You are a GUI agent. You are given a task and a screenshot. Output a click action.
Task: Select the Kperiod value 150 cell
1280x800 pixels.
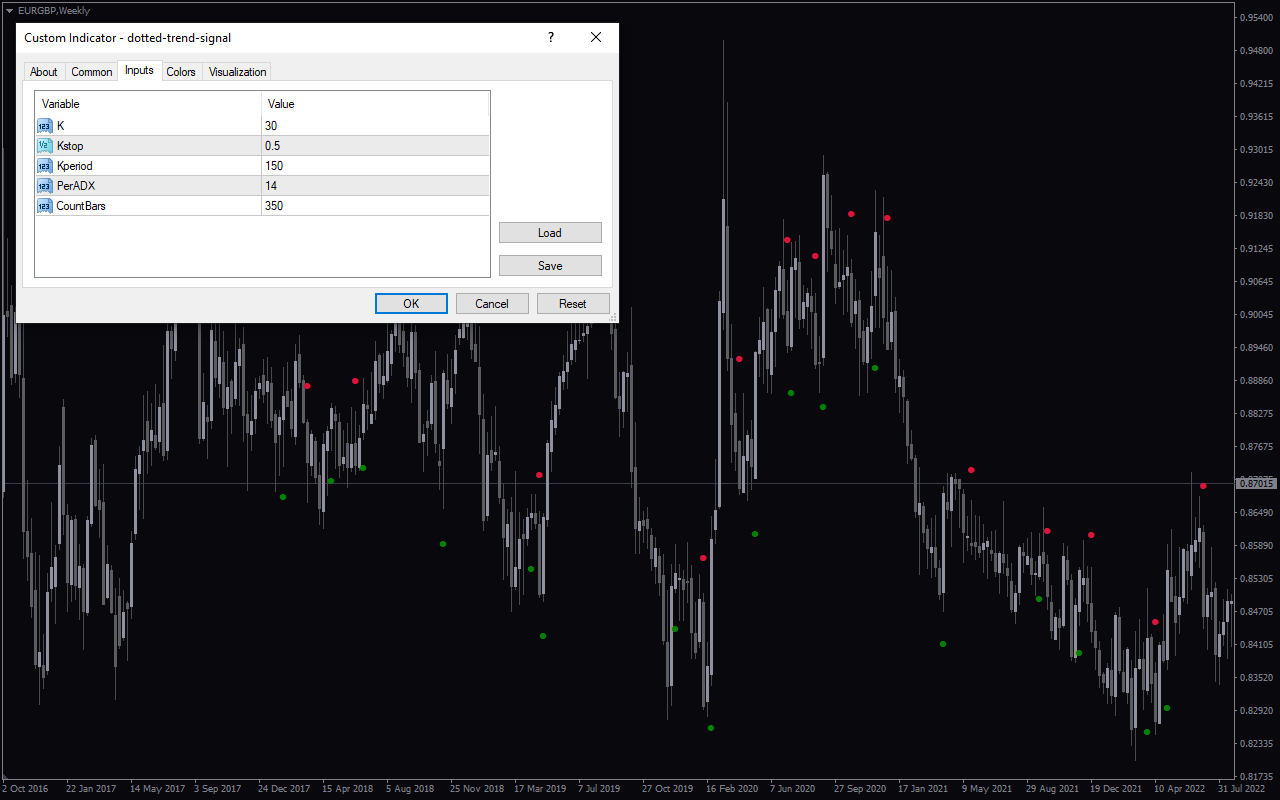(375, 166)
